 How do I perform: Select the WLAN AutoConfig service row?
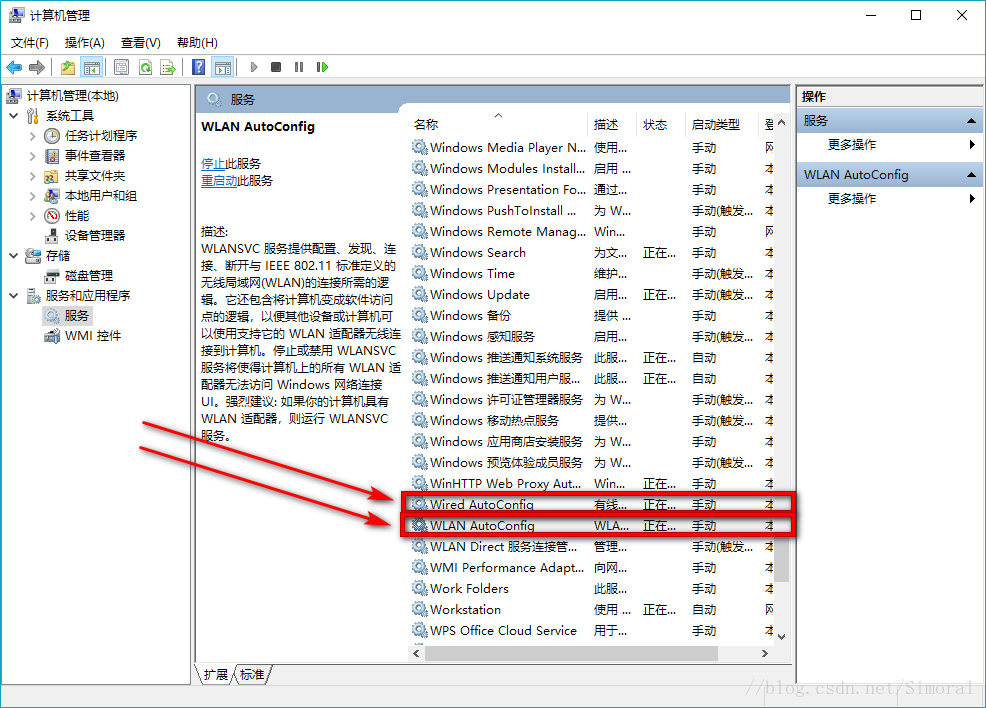pyautogui.click(x=592, y=526)
